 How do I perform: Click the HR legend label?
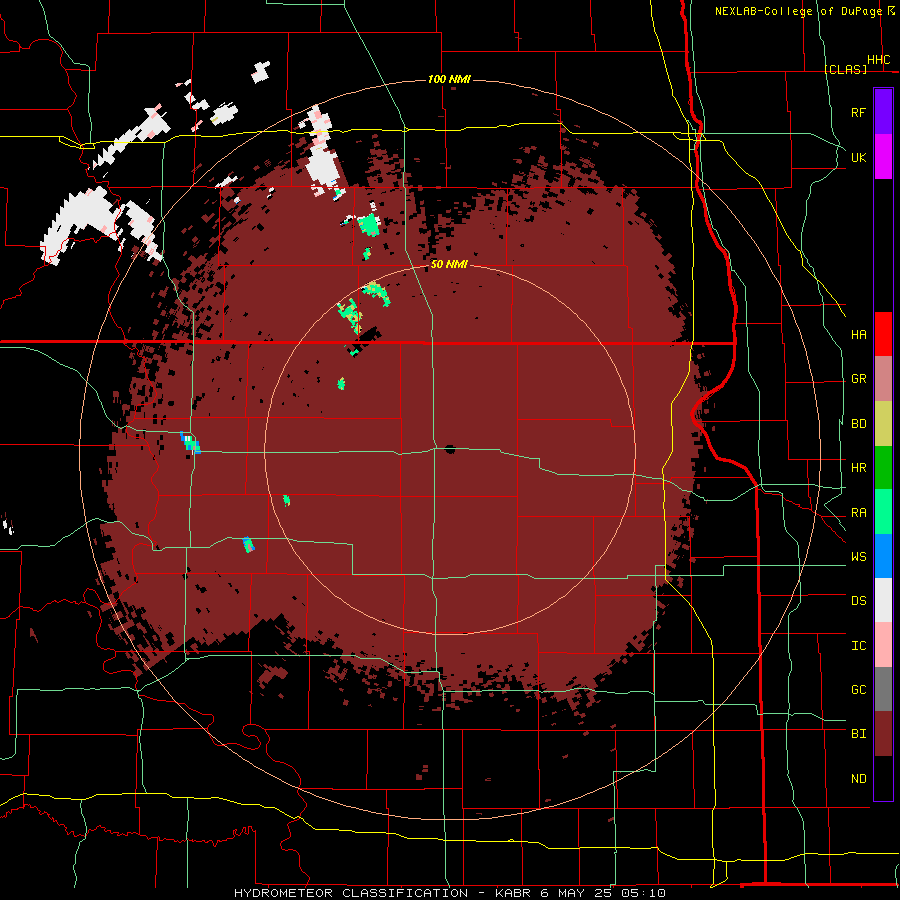pyautogui.click(x=858, y=468)
